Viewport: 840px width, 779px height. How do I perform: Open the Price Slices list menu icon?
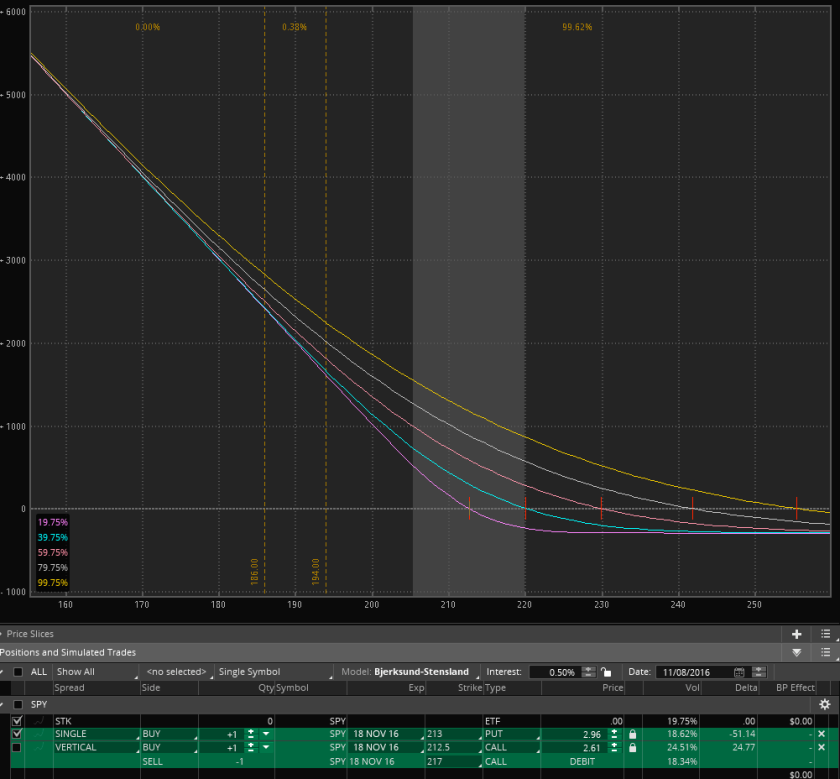[825, 634]
